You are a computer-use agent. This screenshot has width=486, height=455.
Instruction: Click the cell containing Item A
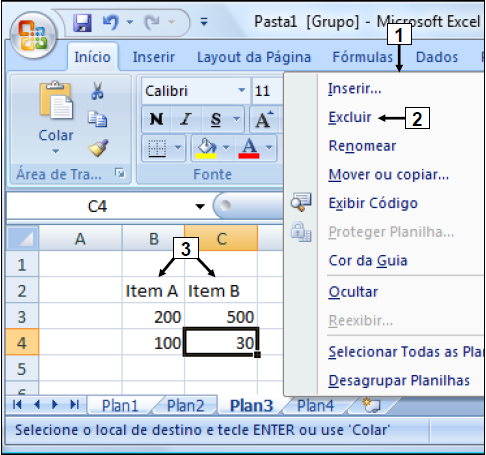click(153, 291)
